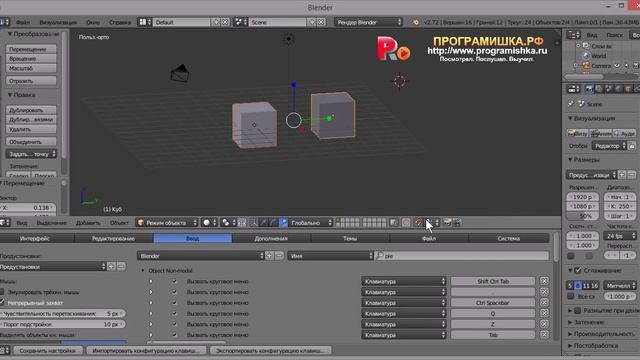Click Дублировать button in tool shelf
Screen dimensions: 640x360
point(31,110)
